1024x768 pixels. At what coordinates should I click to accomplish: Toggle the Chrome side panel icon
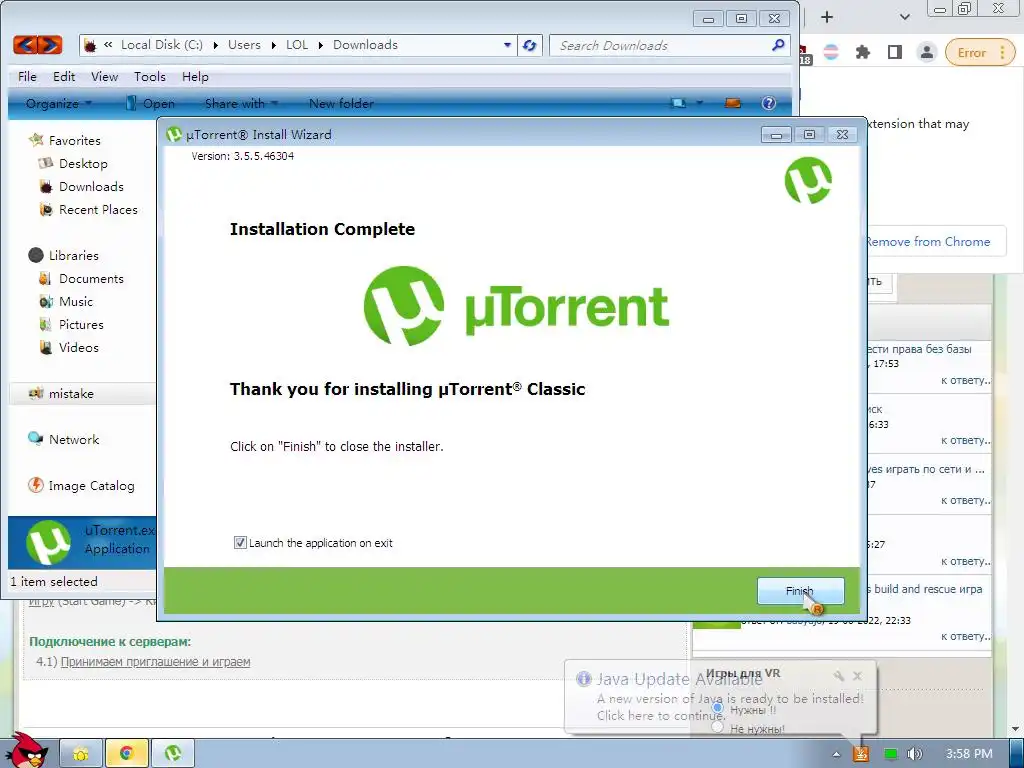pos(895,52)
